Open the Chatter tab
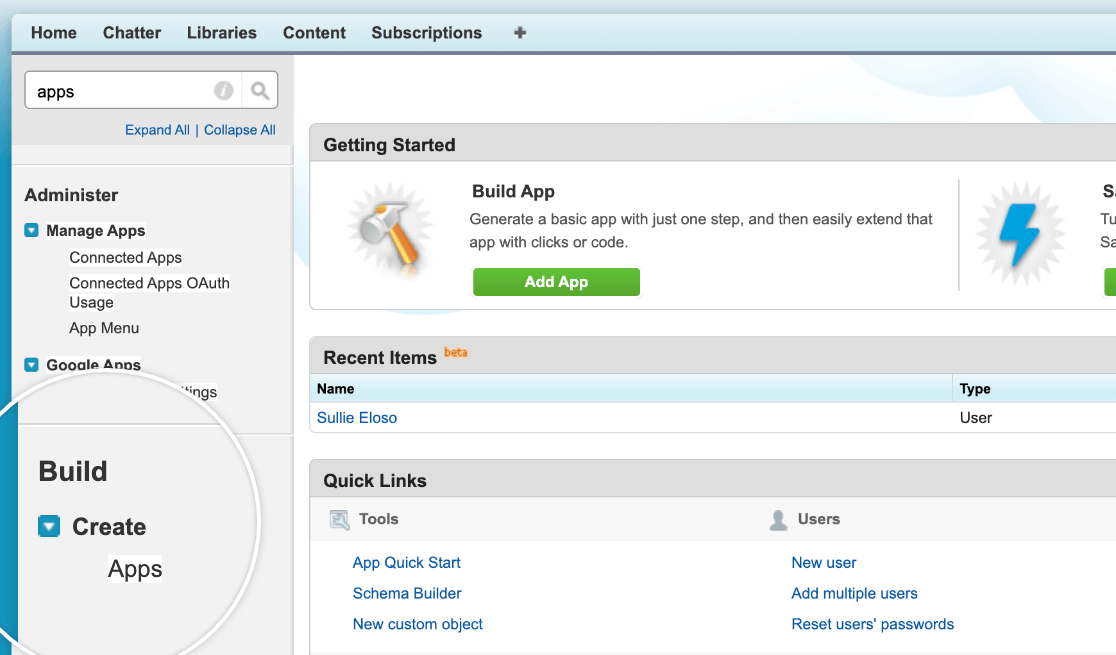This screenshot has height=655, width=1116. click(132, 33)
